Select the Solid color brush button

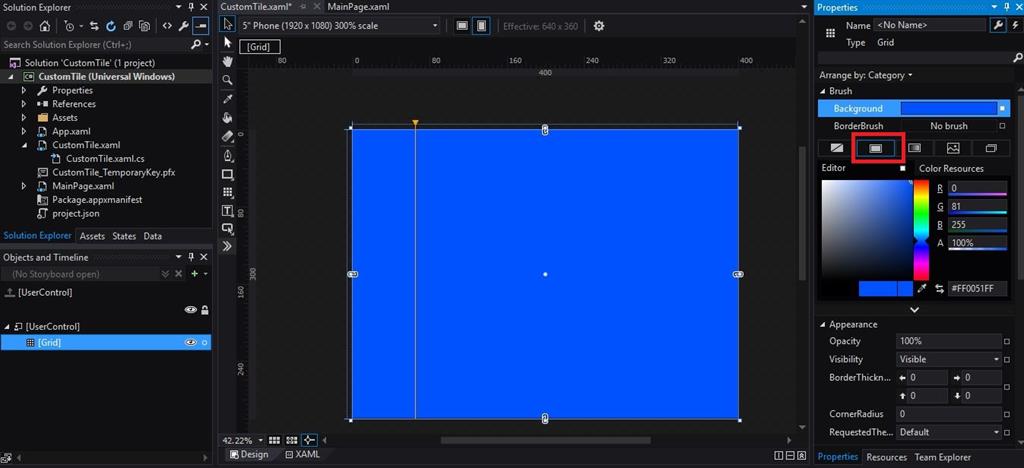(x=876, y=148)
